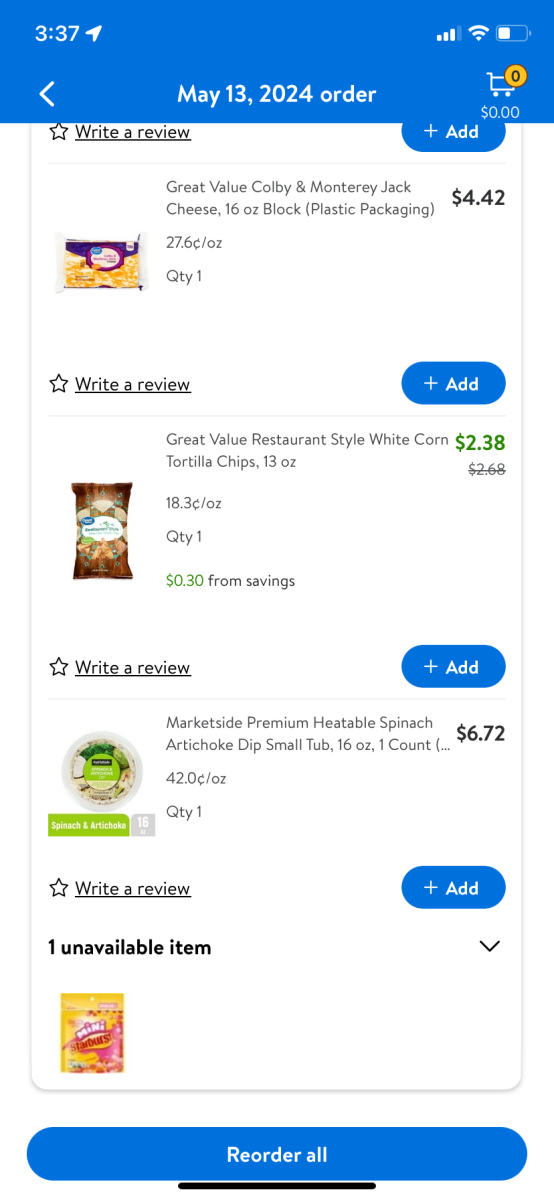Open the Mini Starburst unavailable item image

(x=92, y=1033)
